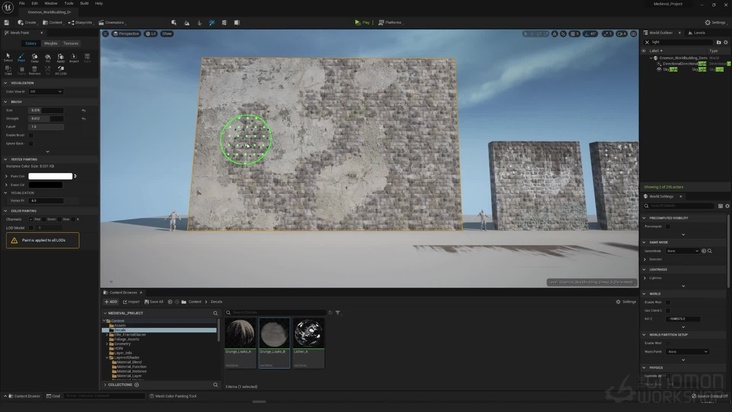Open the Blueprints toolbar menu
Viewport: 732px width, 412px height.
click(x=80, y=22)
